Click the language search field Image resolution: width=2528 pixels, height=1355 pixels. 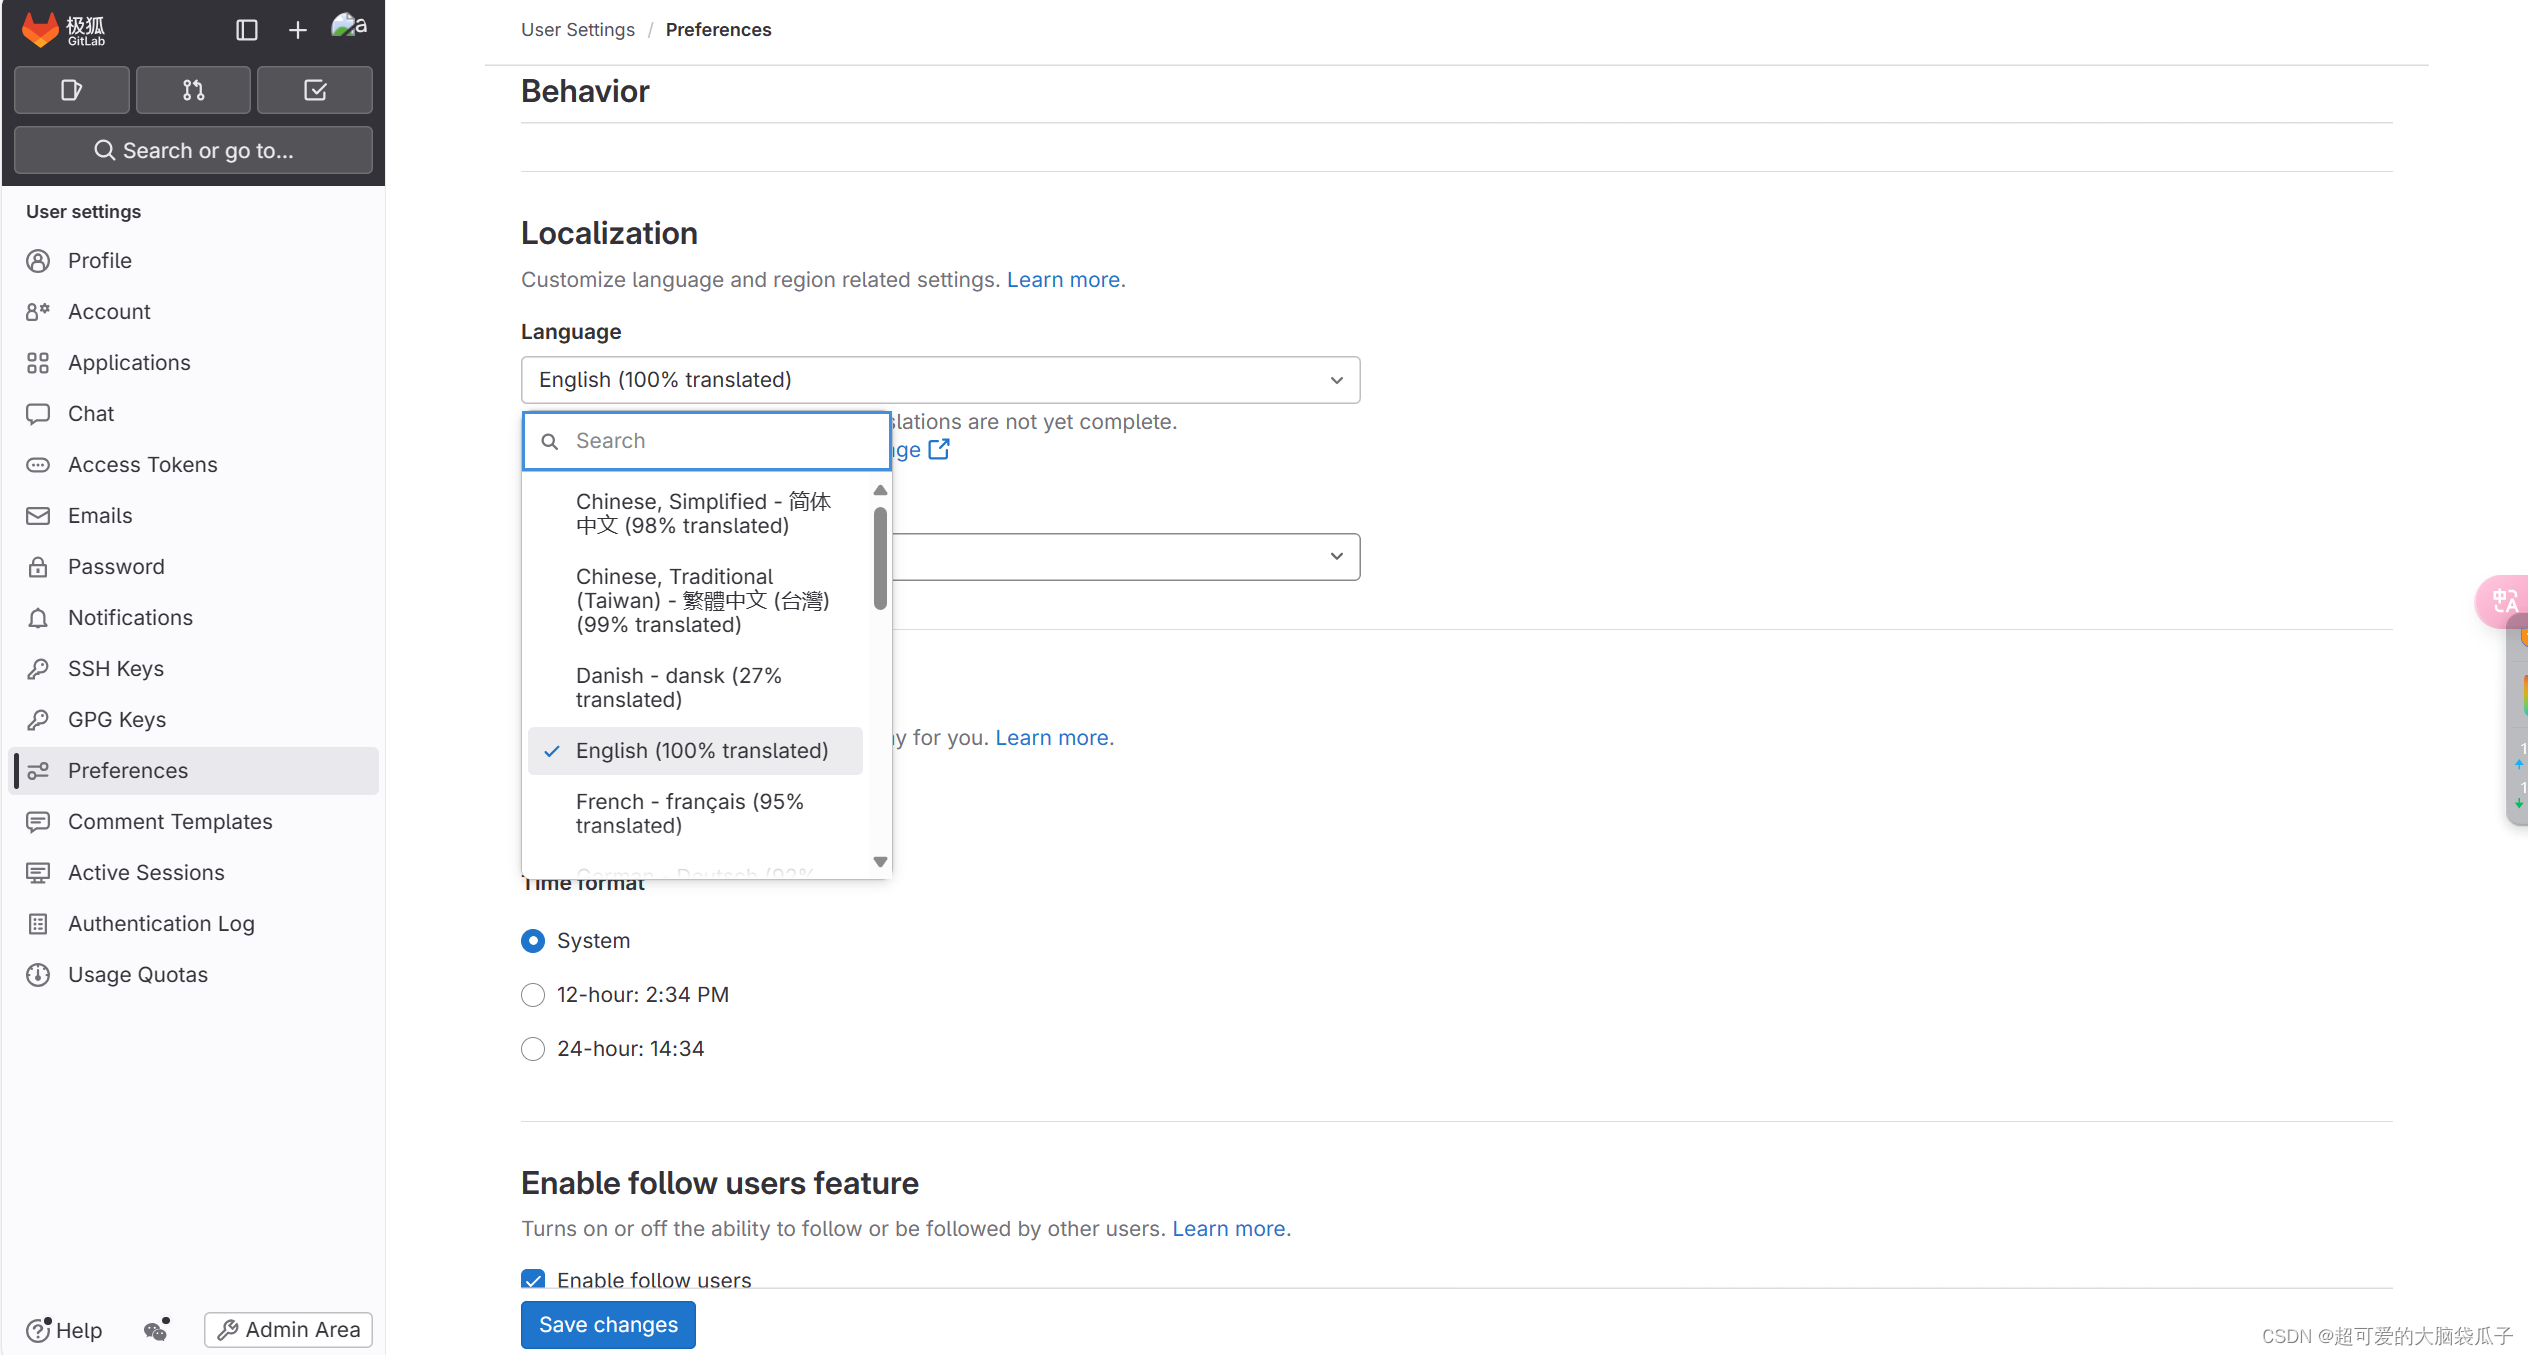[706, 440]
